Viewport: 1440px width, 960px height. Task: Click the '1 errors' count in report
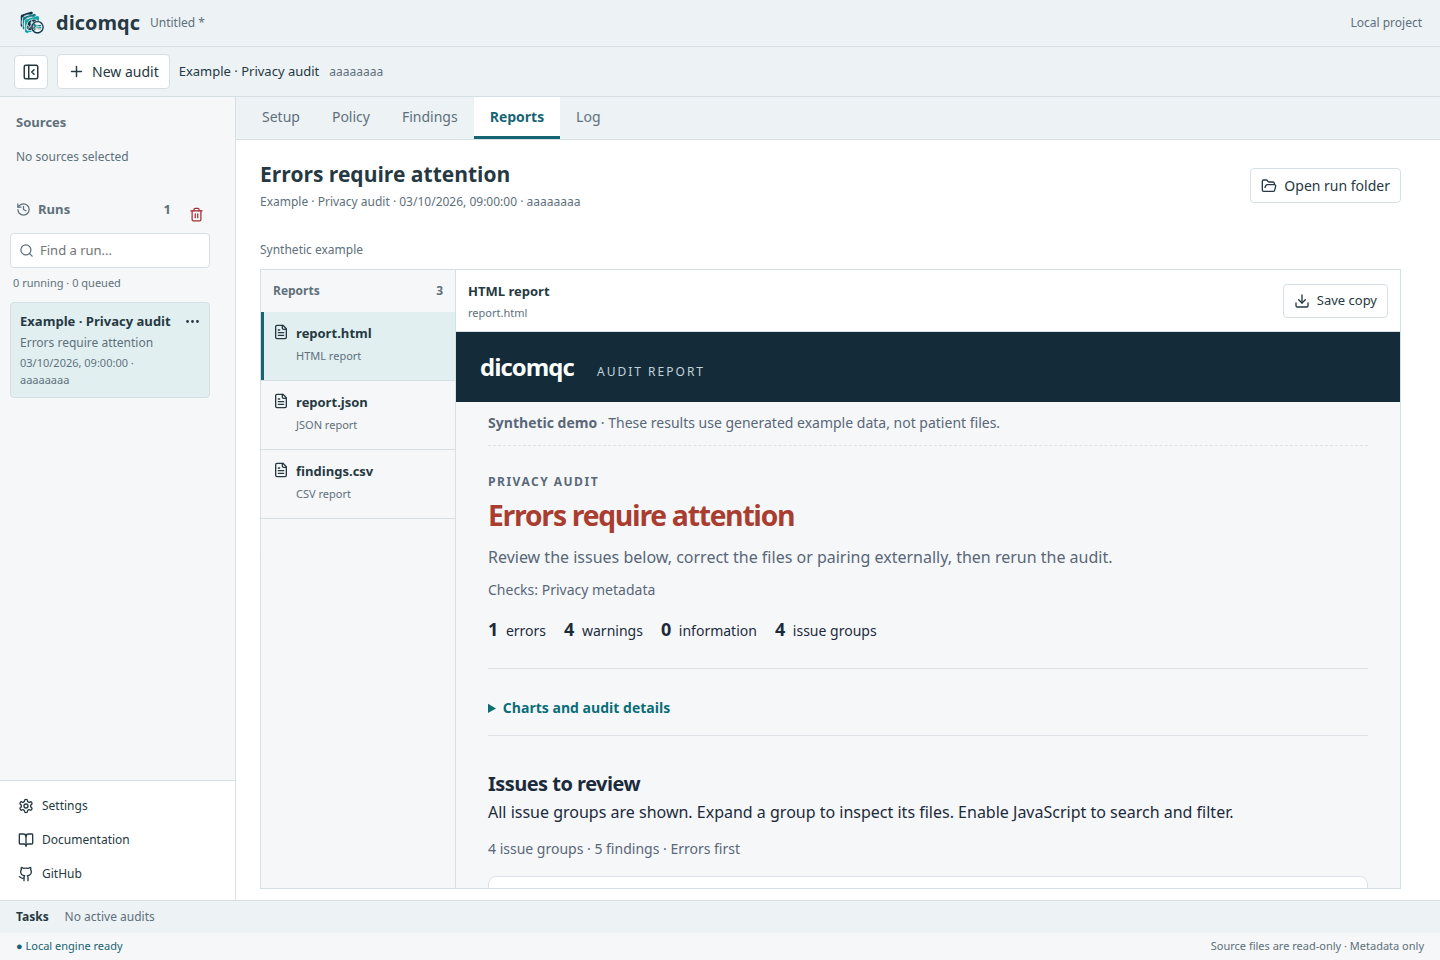517,630
